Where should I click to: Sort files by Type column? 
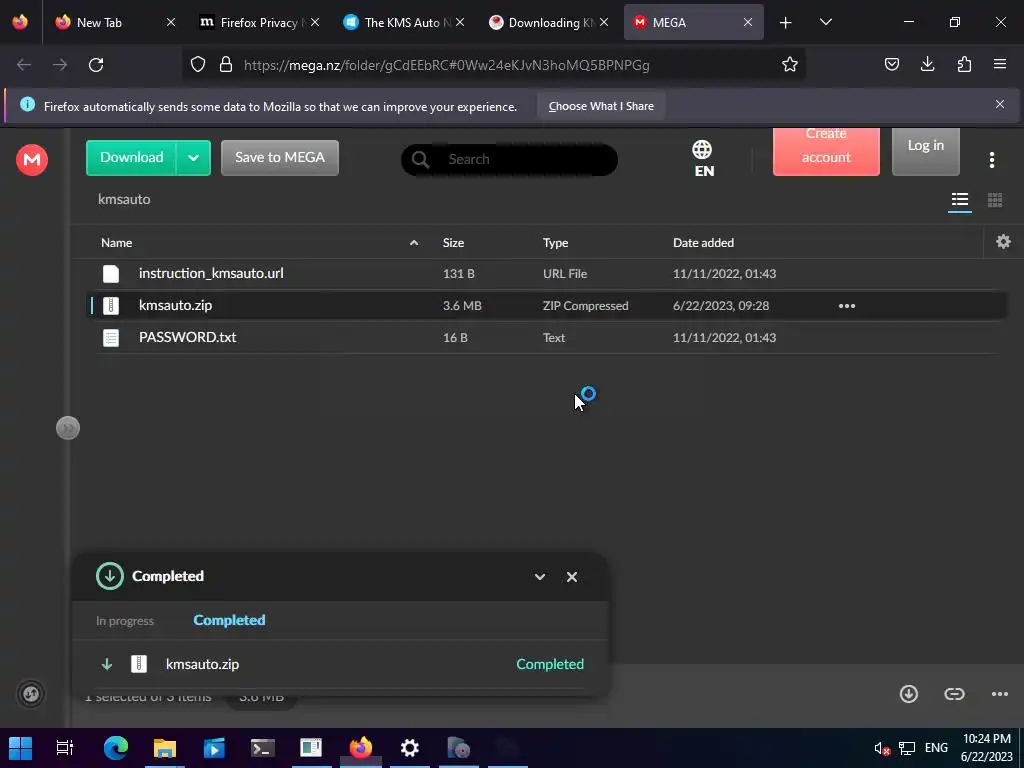[555, 243]
